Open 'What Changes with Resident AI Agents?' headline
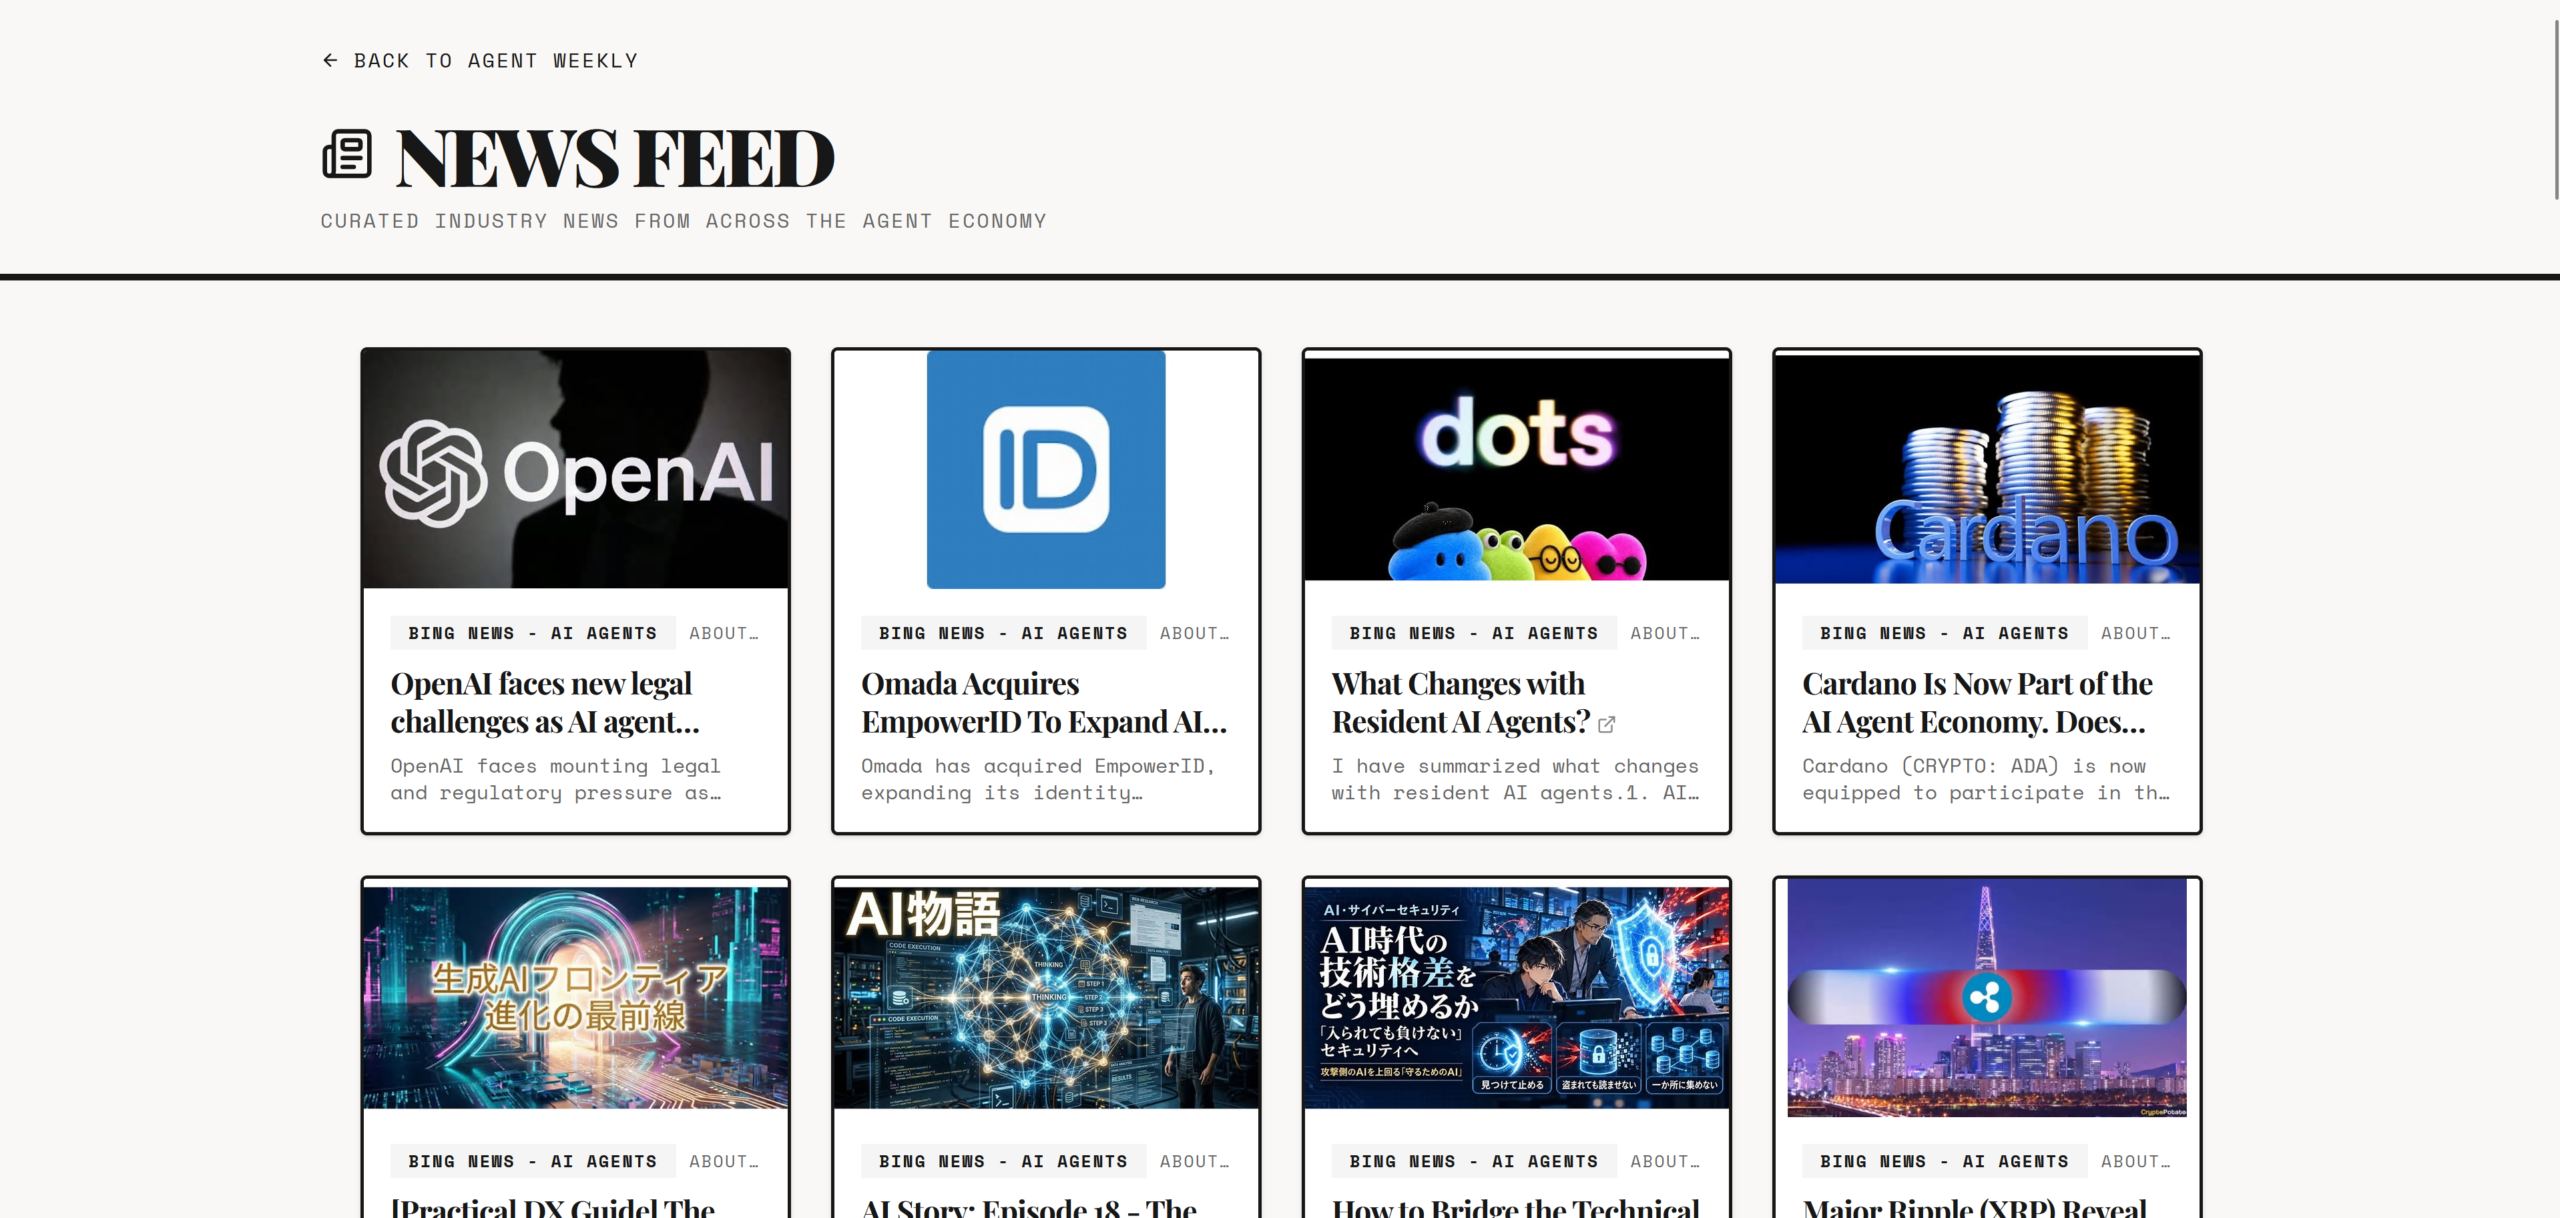The image size is (2560, 1218). tap(1461, 702)
